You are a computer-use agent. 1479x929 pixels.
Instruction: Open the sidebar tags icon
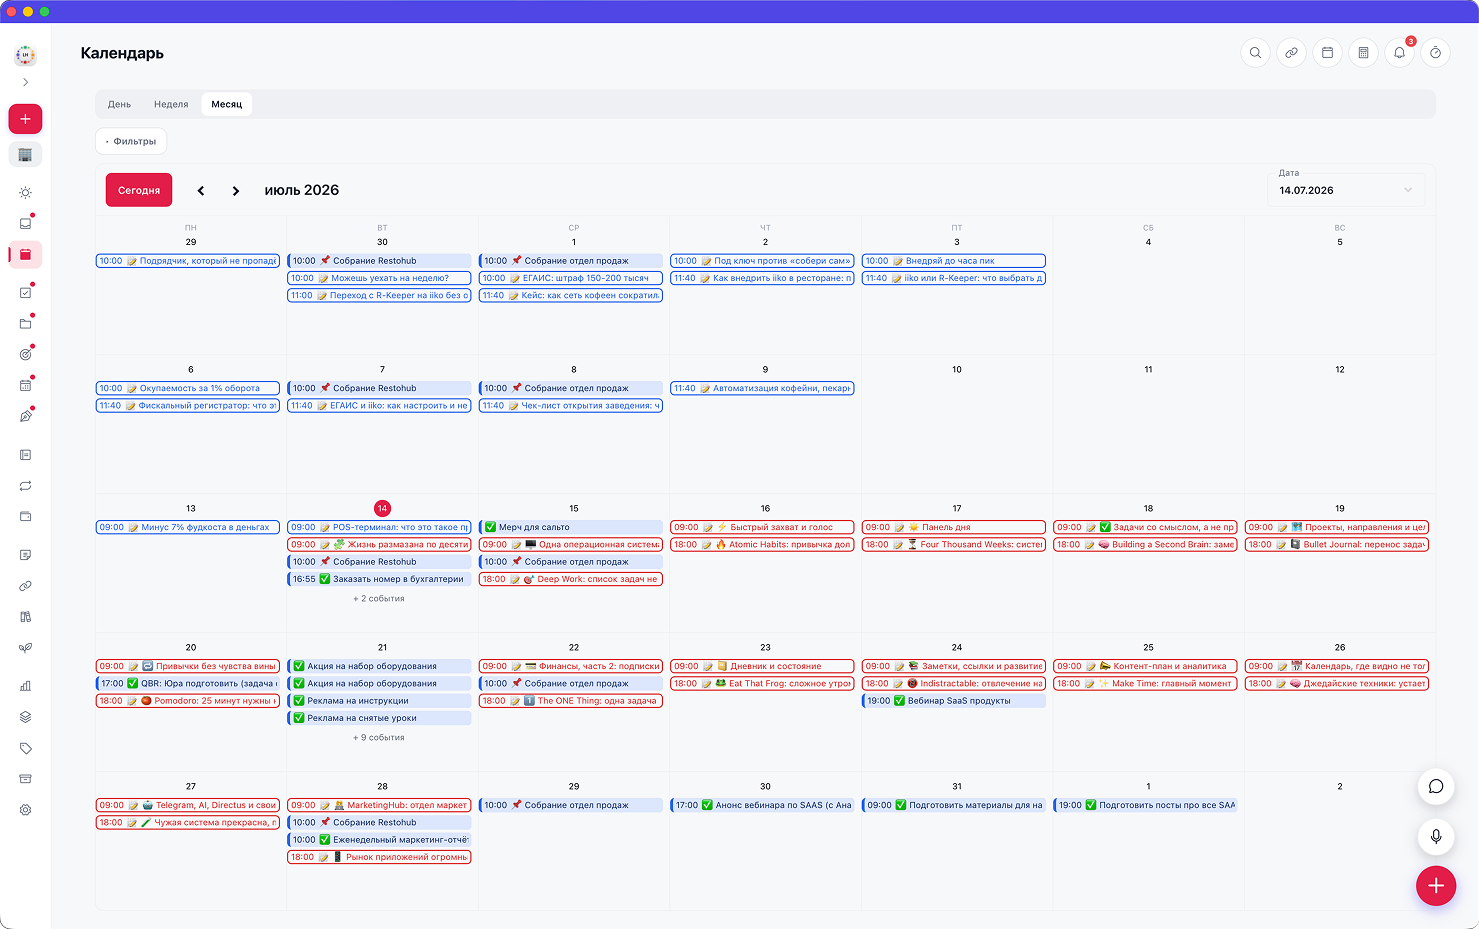[x=26, y=748]
